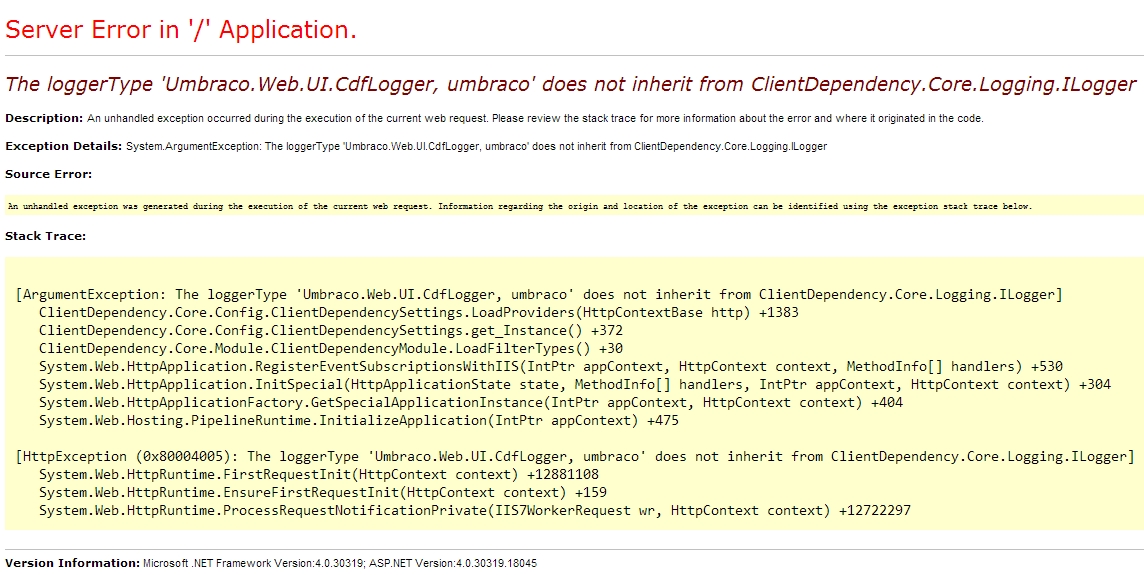Click the '[ArgumentException: The loggerType' stack trace line
Image resolution: width=1144 pixels, height=575 pixels.
click(539, 295)
